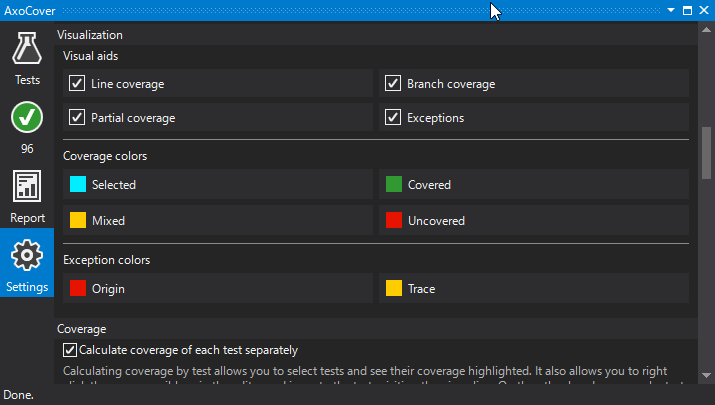Disable the Partial coverage checkbox
Screen dimensions: 715x405
pos(77,117)
